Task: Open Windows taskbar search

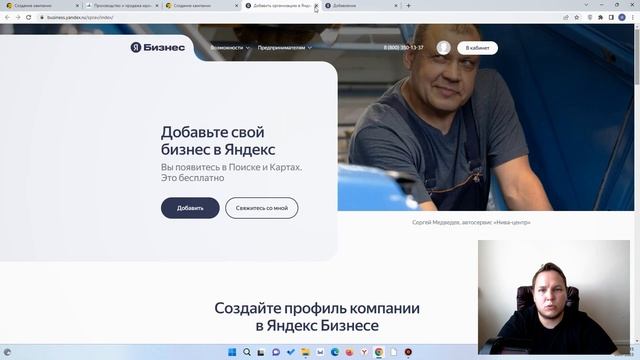Action: click(x=247, y=352)
